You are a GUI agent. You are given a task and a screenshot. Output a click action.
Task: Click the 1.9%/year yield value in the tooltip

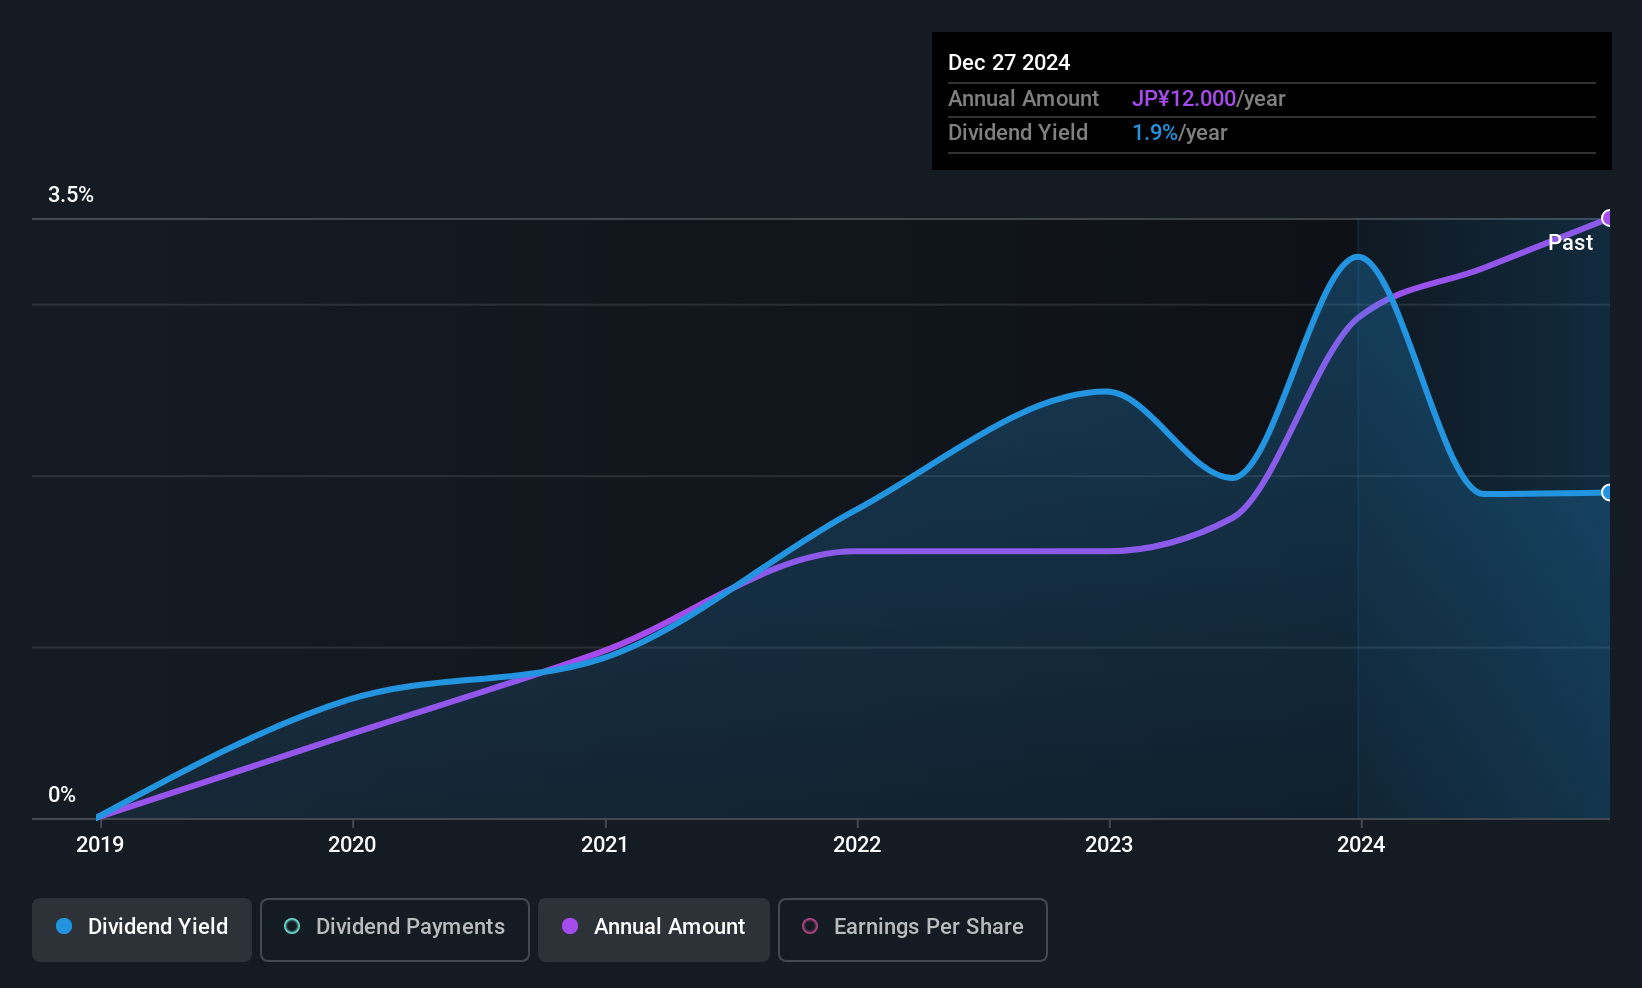click(1179, 133)
